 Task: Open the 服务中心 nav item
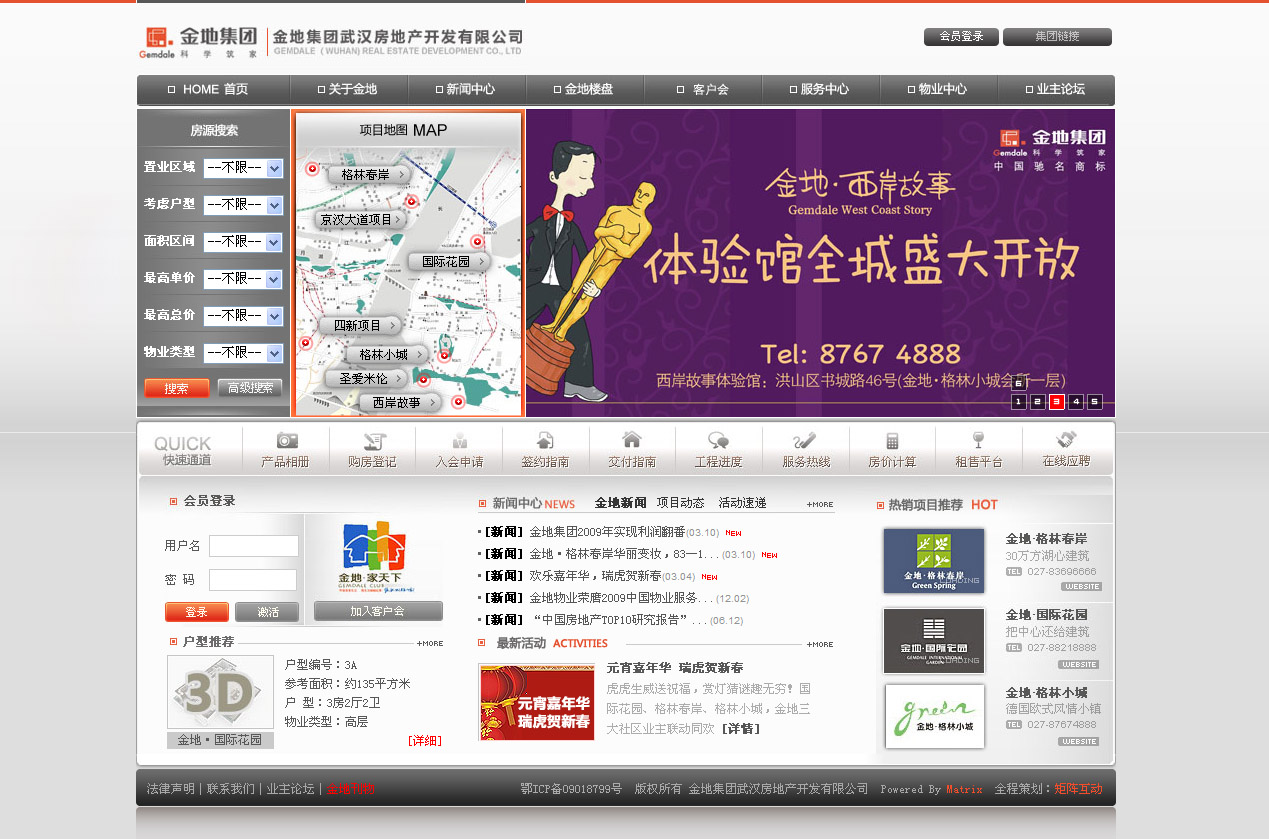822,89
